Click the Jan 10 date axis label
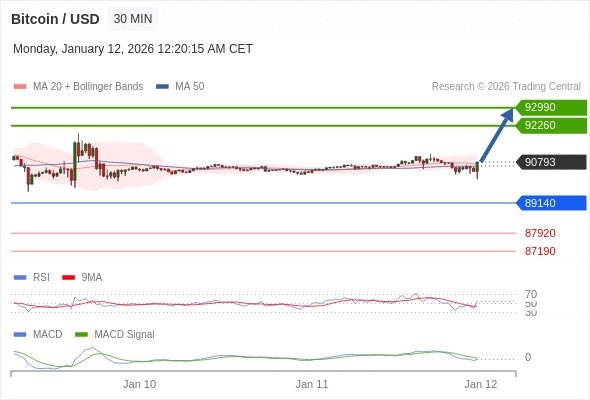The width and height of the screenshot is (590, 400). [139, 384]
